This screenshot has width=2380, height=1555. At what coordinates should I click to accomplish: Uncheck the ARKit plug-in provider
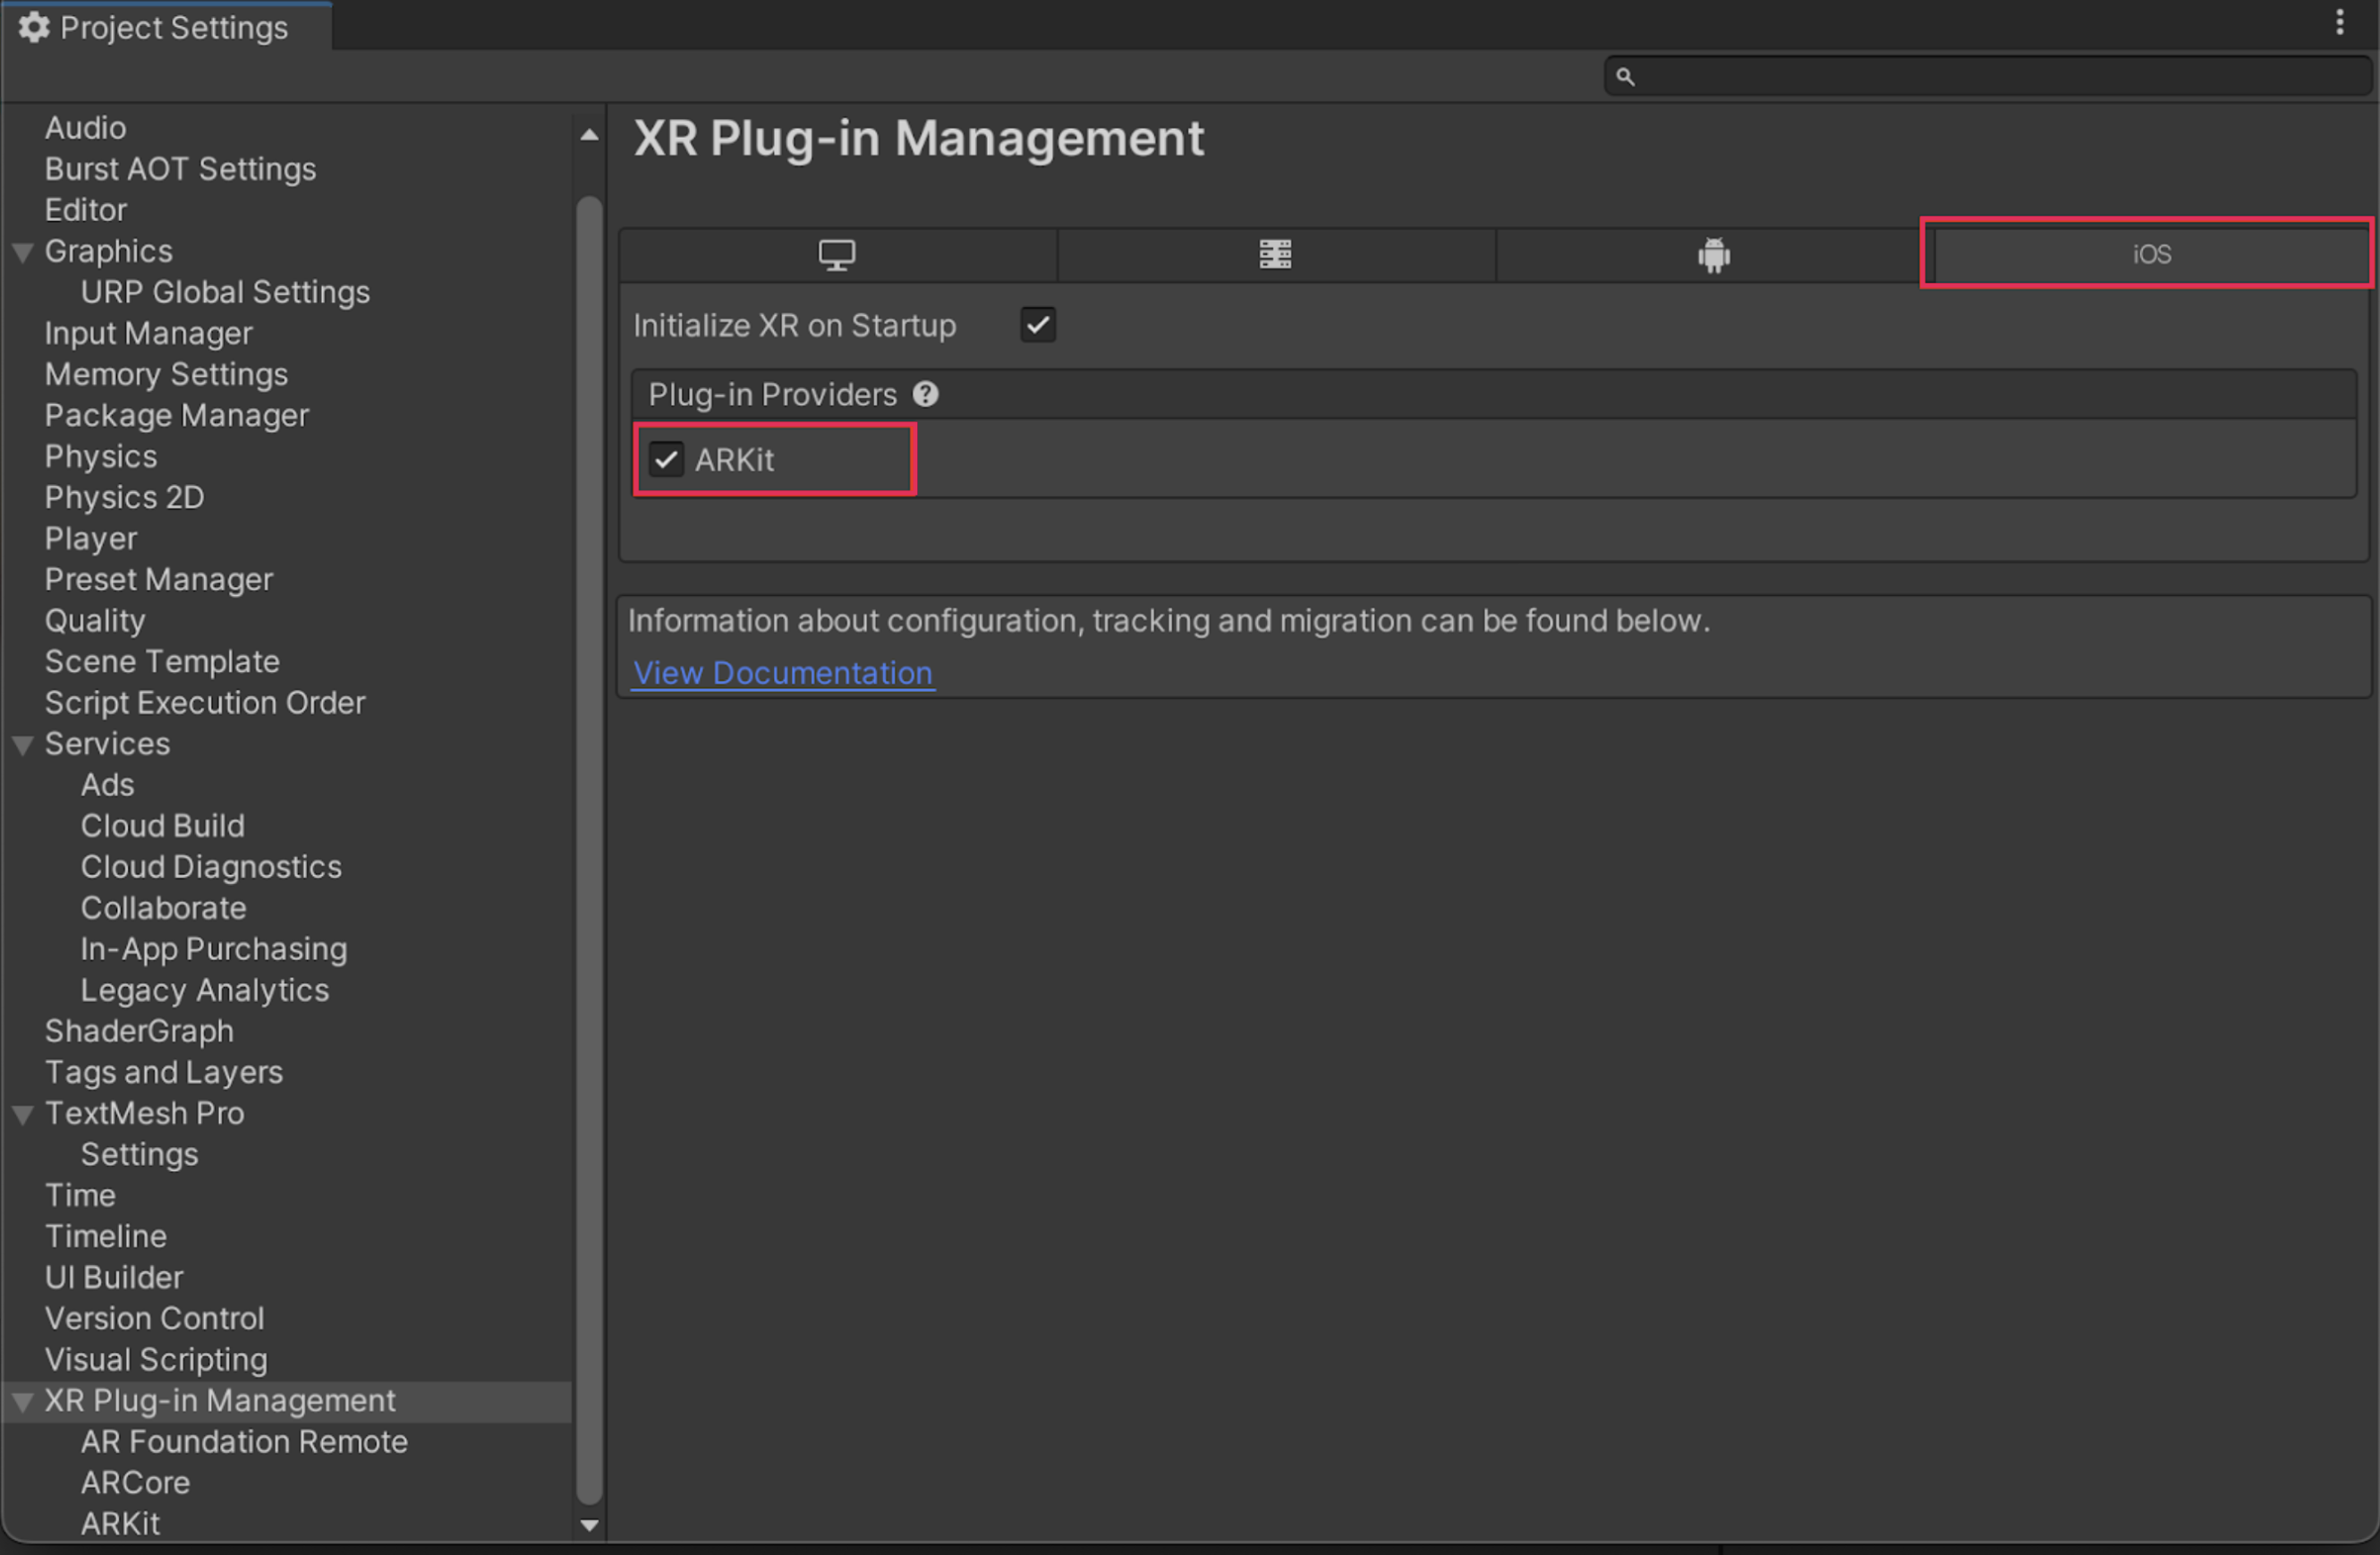(x=666, y=460)
